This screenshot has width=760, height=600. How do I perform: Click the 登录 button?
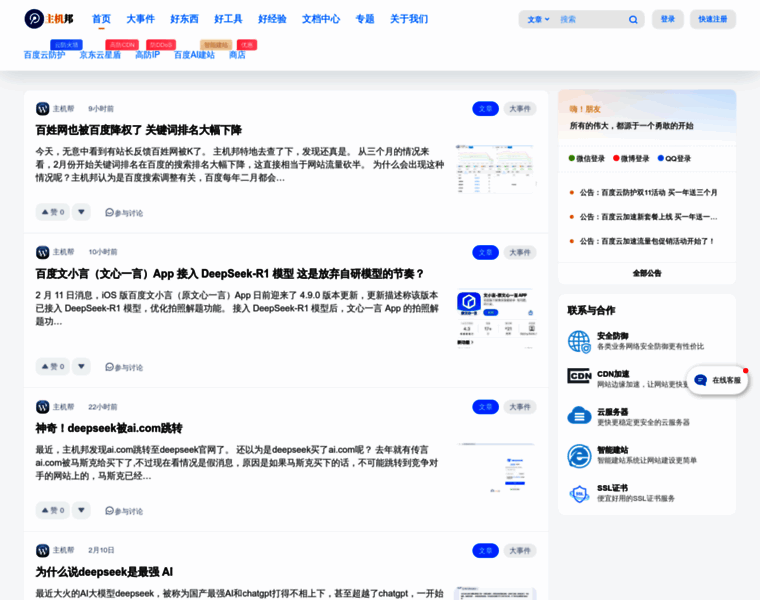point(667,19)
